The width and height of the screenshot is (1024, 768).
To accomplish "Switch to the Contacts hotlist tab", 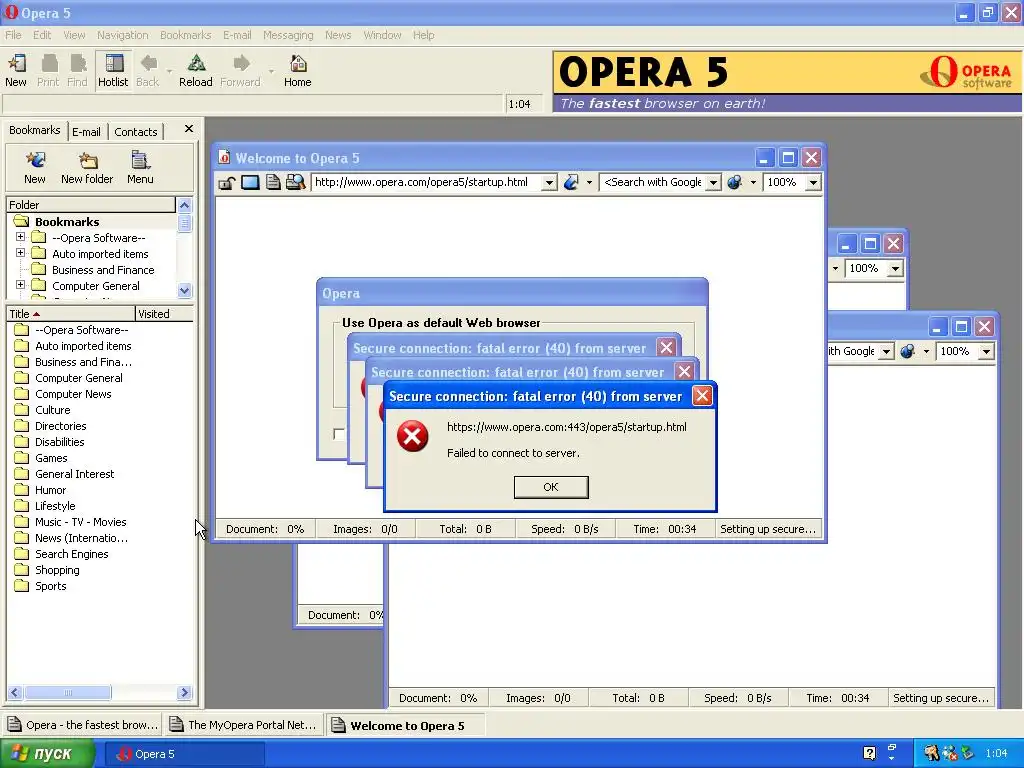I will coord(136,132).
